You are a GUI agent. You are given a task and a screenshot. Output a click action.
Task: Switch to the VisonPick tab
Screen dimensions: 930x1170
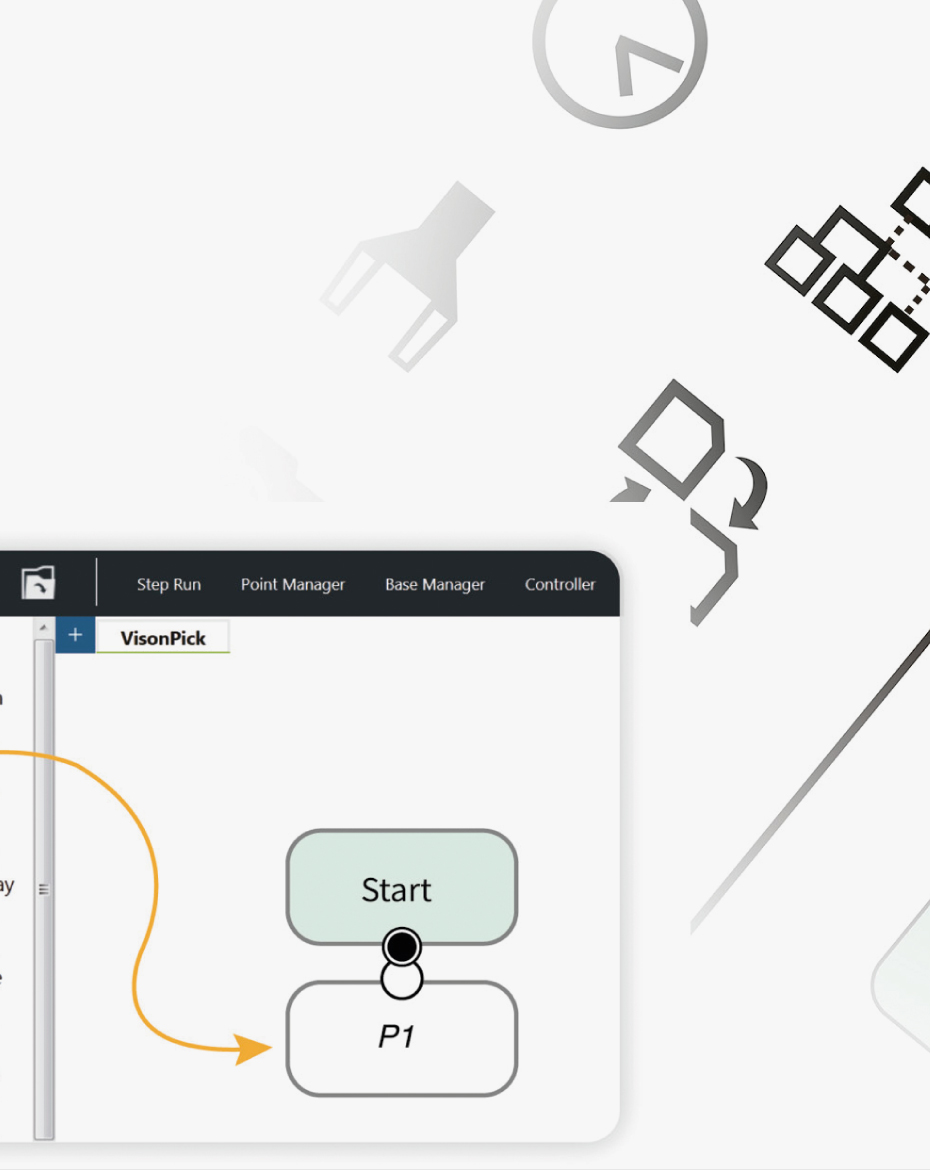pyautogui.click(x=163, y=637)
